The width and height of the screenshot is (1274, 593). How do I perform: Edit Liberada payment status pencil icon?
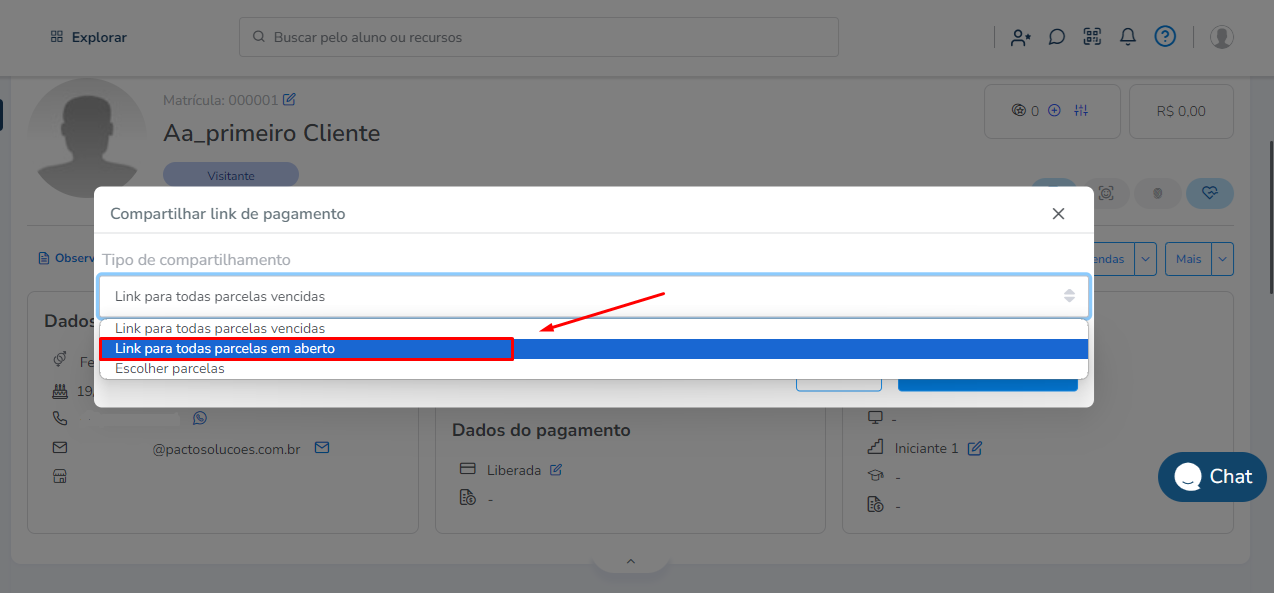pyautogui.click(x=556, y=470)
